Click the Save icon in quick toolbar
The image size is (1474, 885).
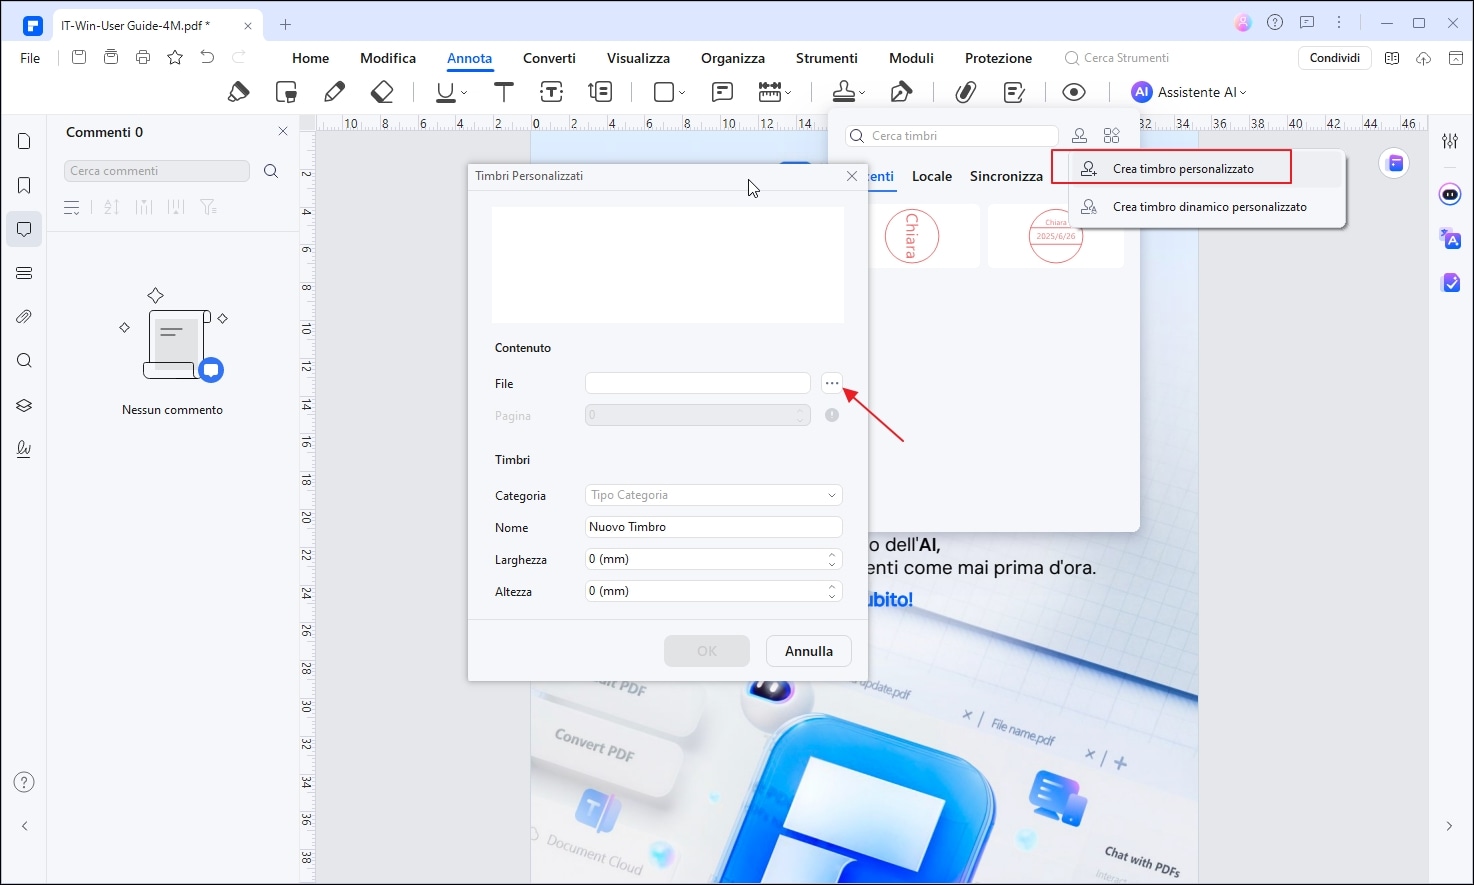[x=79, y=57]
